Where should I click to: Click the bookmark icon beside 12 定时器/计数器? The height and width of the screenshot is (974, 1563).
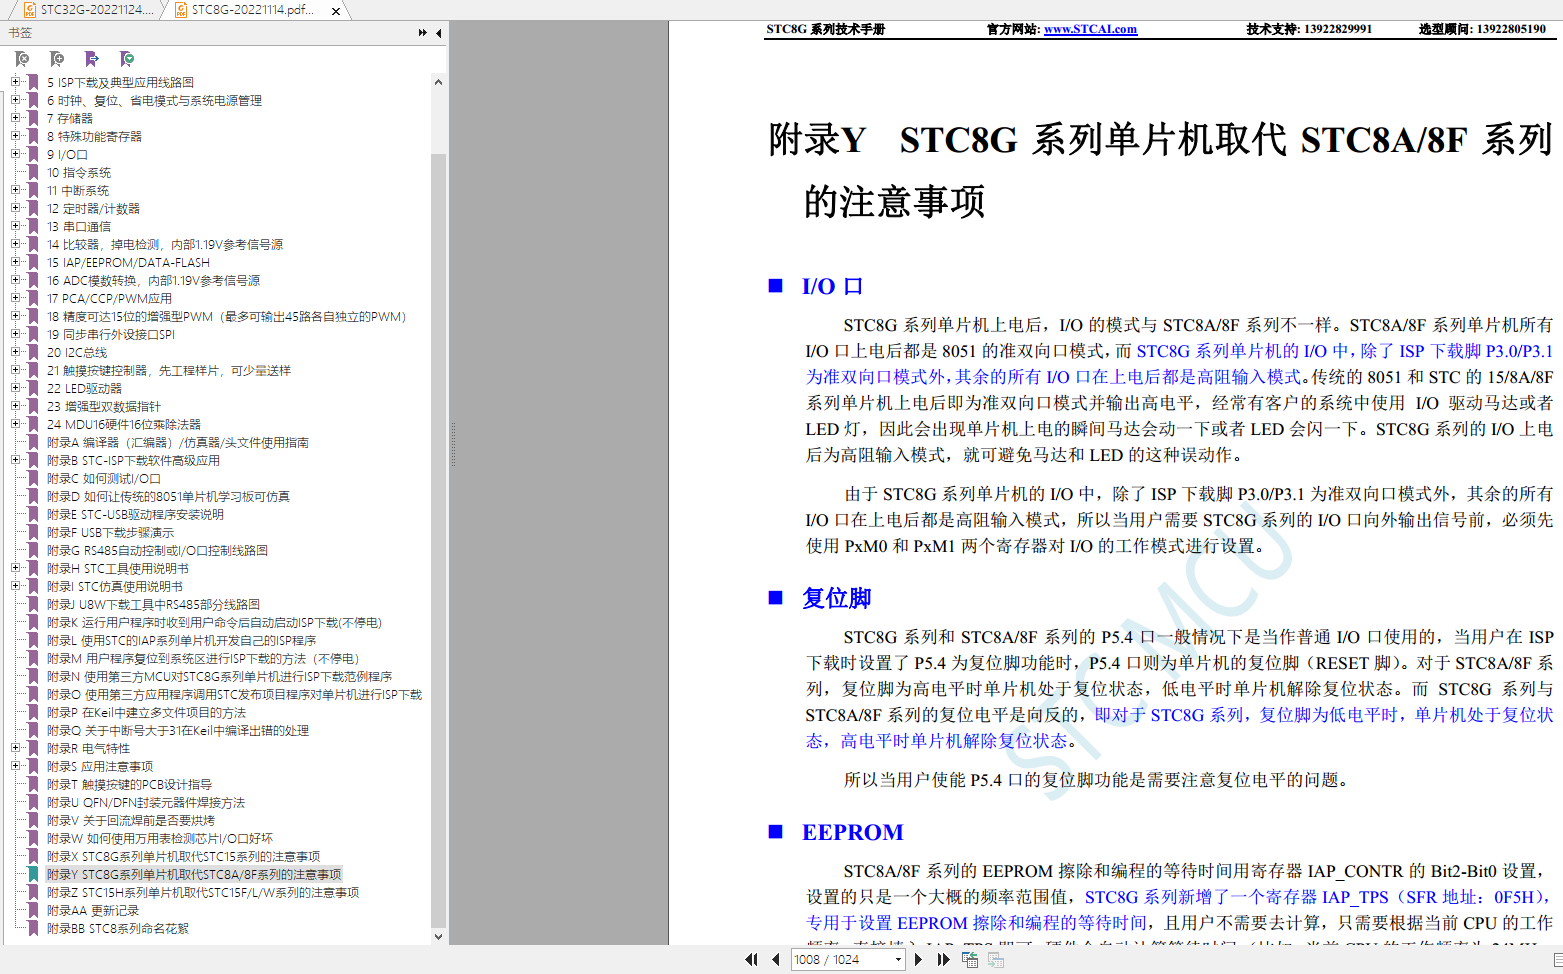pos(34,208)
